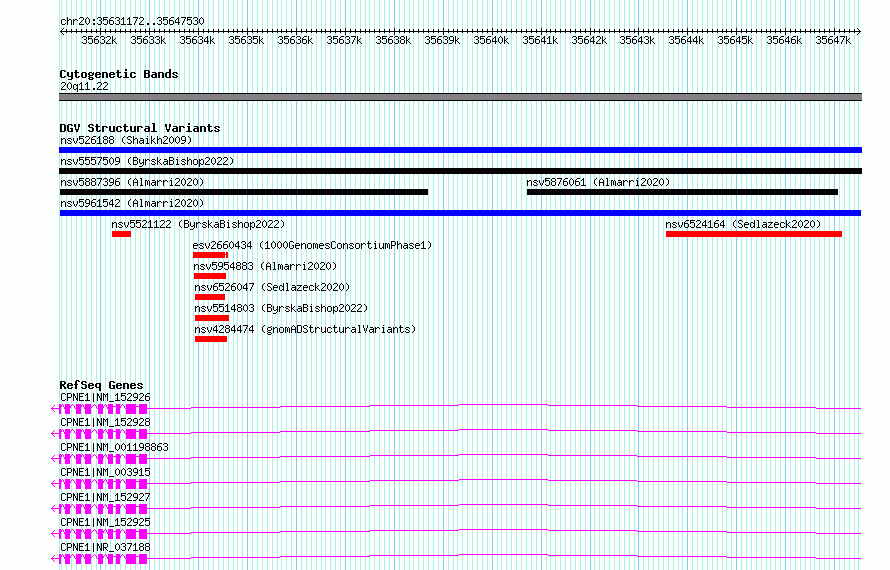Open the CPNE1|NM_152928 transcript label

tap(105, 422)
